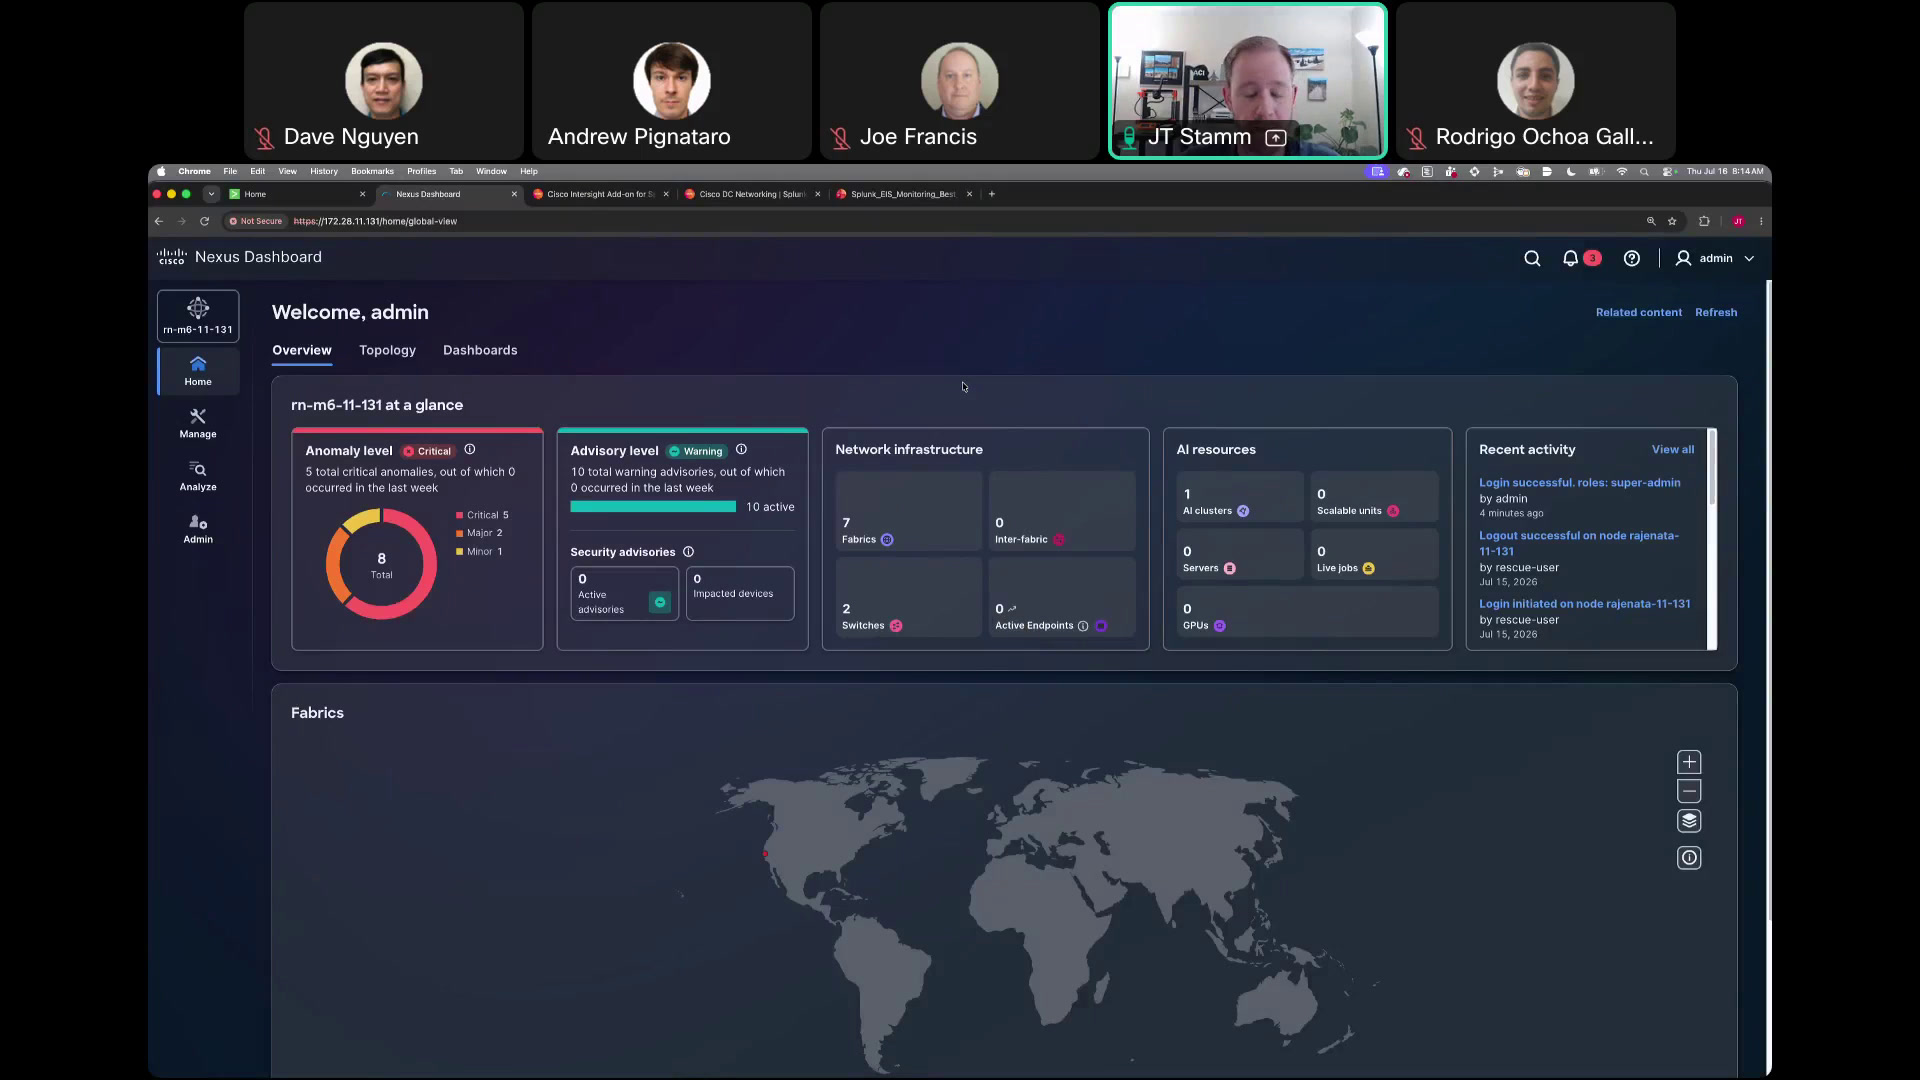The height and width of the screenshot is (1080, 1920).
Task: Switch to the Dashboards tab
Action: pos(480,350)
